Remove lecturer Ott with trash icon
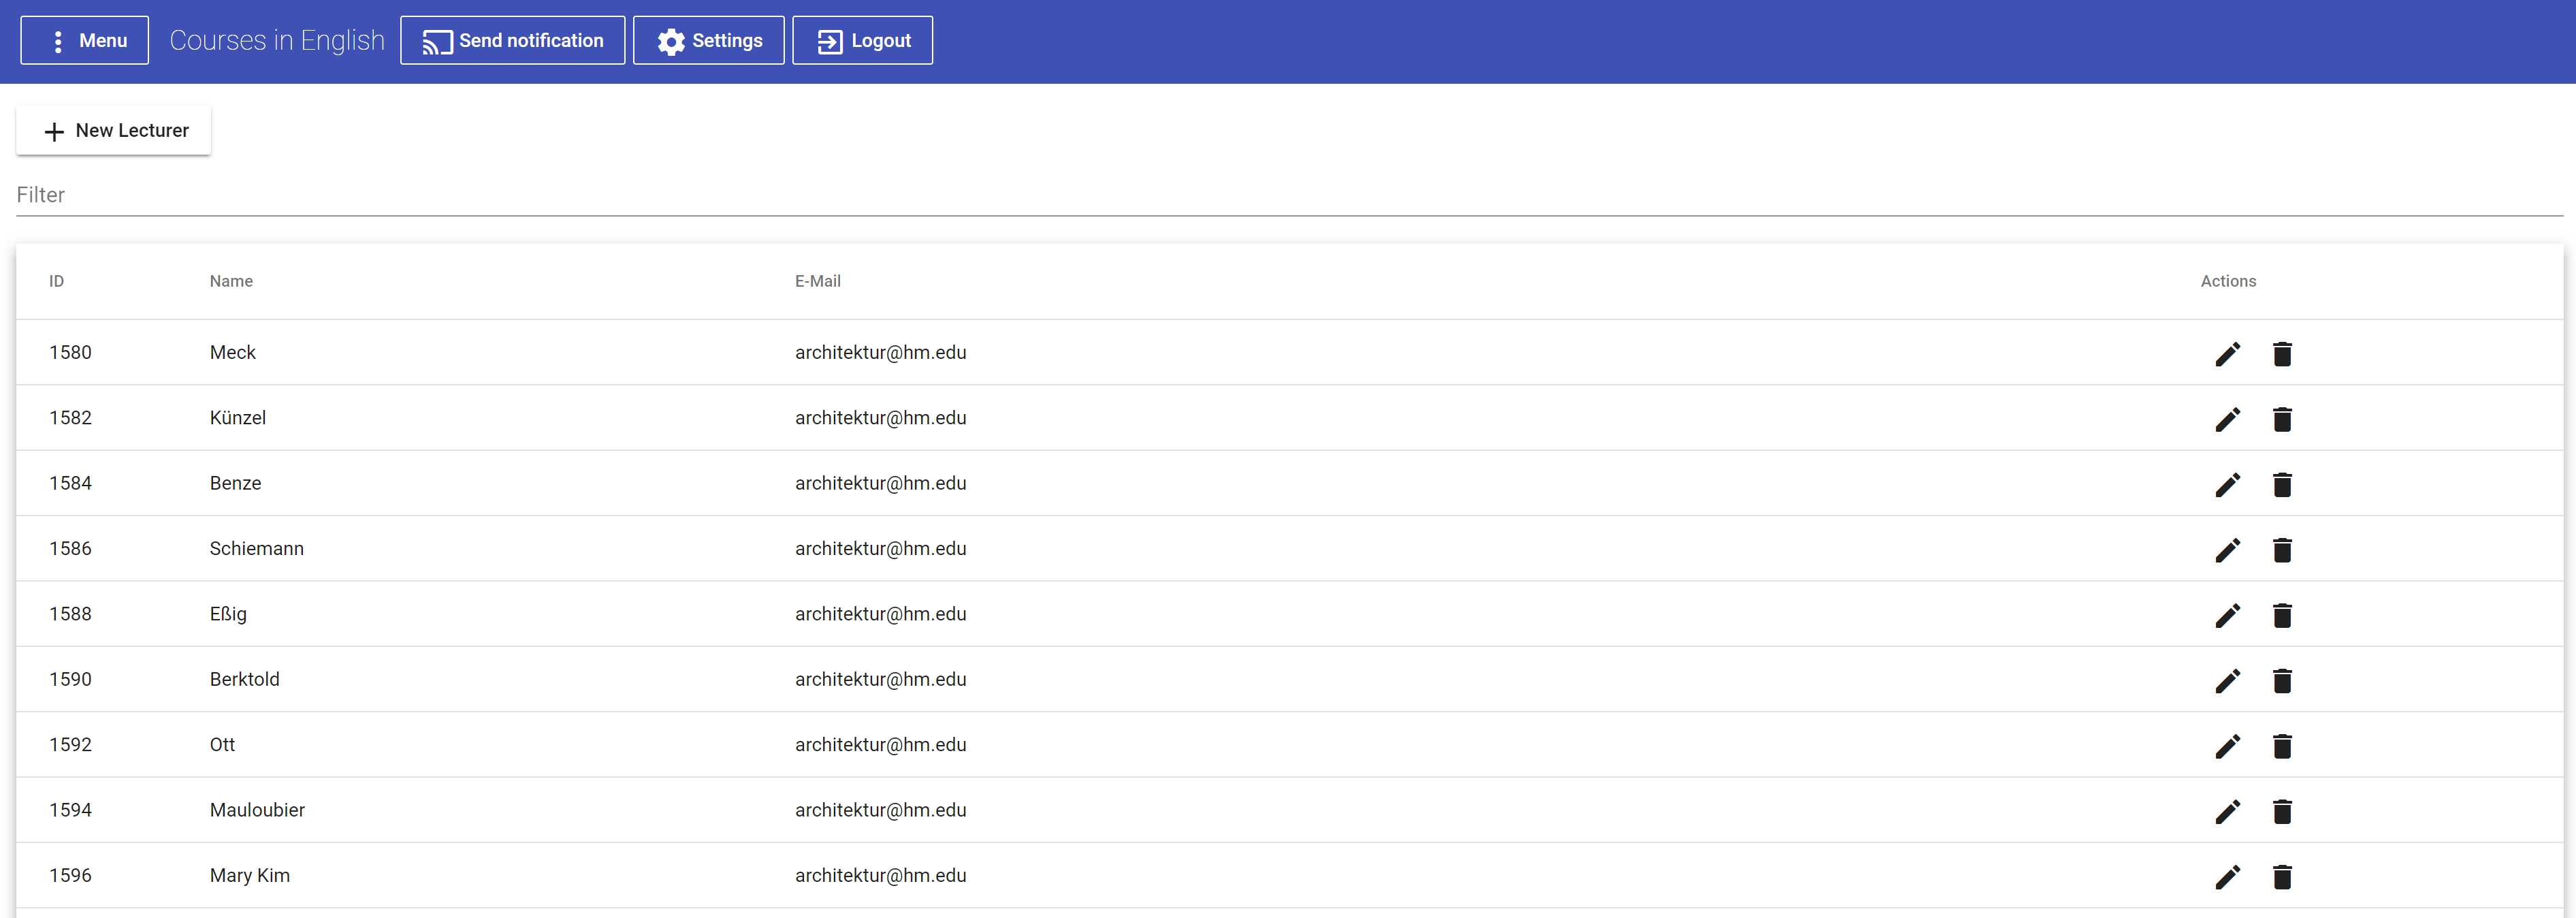The height and width of the screenshot is (918, 2576). click(x=2281, y=746)
